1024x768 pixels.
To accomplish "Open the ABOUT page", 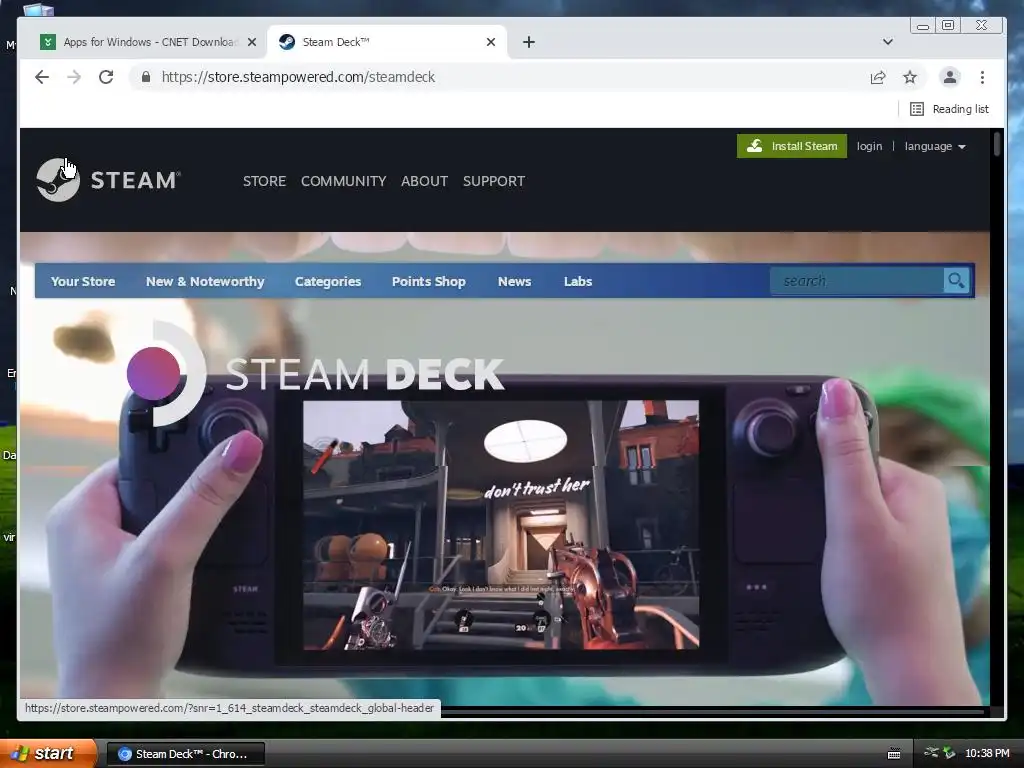I will [424, 181].
